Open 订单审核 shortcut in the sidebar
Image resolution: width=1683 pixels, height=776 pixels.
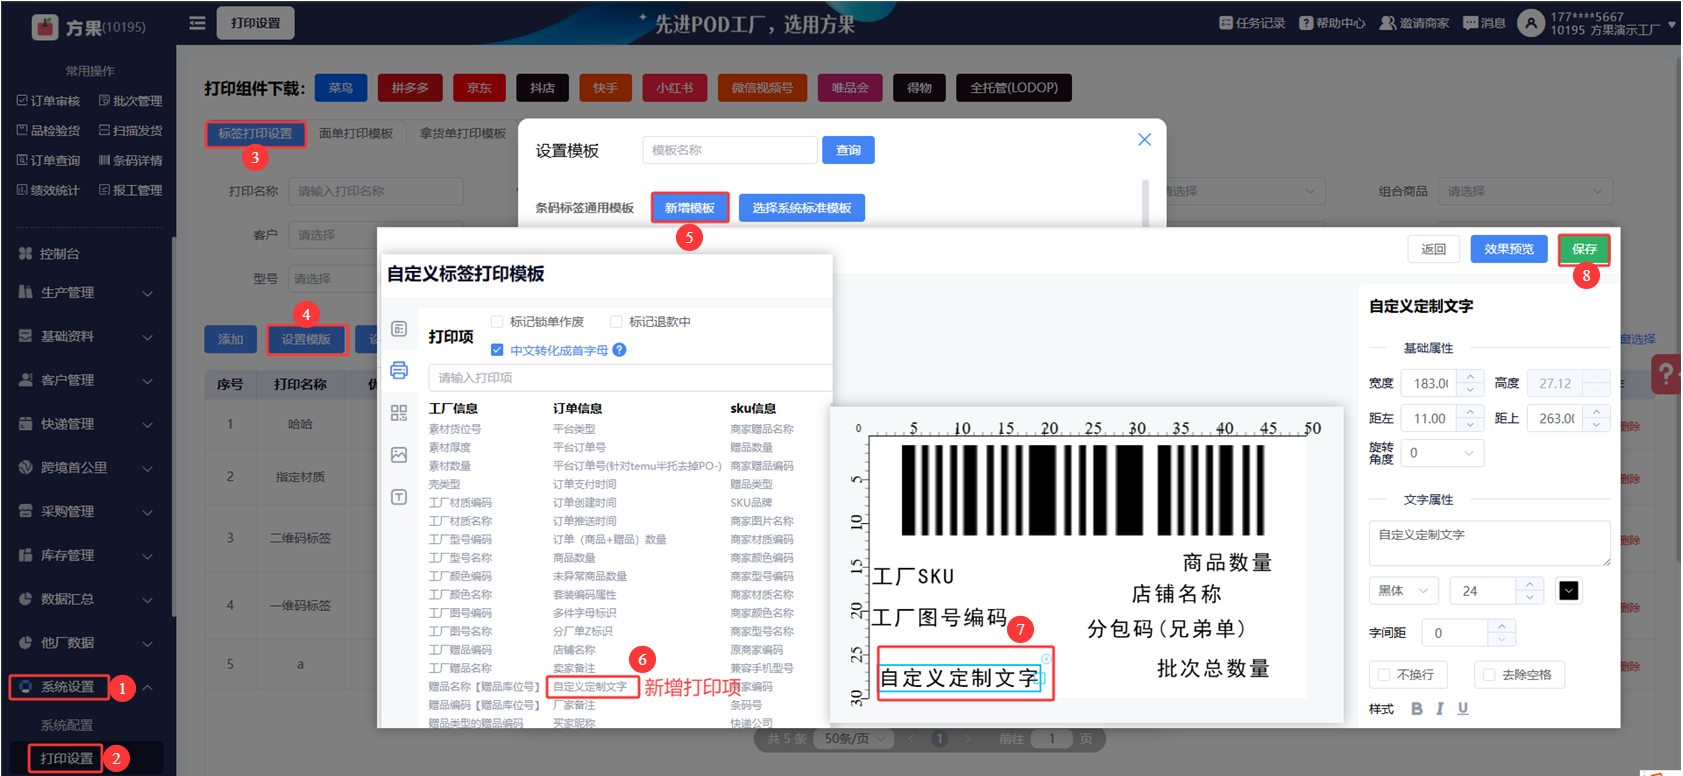point(49,101)
